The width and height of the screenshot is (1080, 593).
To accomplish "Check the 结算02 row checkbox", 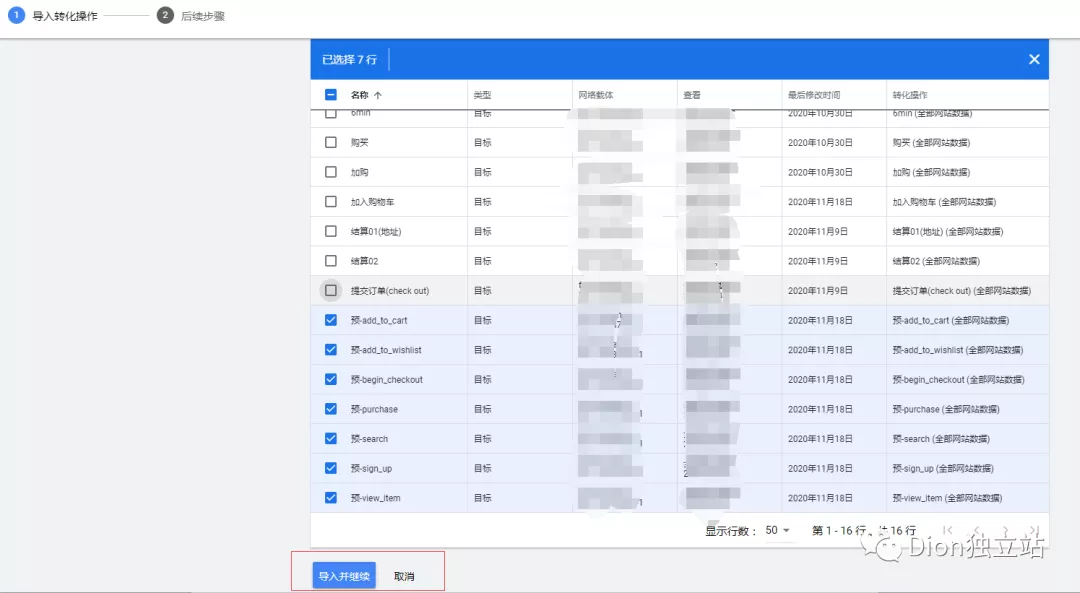I will pyautogui.click(x=331, y=261).
